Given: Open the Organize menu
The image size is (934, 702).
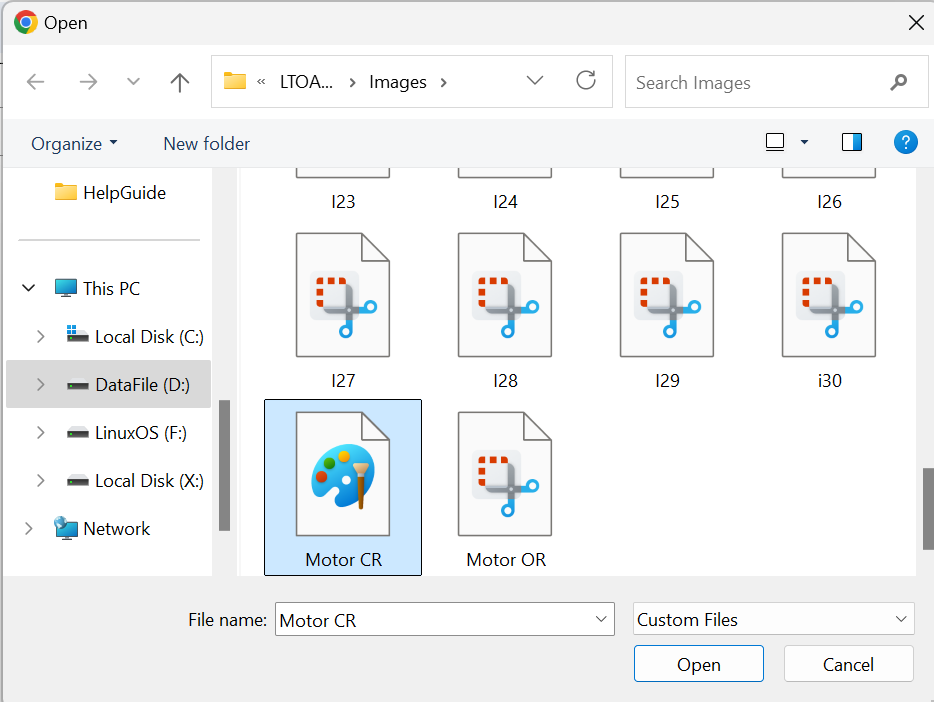Looking at the screenshot, I should (x=74, y=143).
